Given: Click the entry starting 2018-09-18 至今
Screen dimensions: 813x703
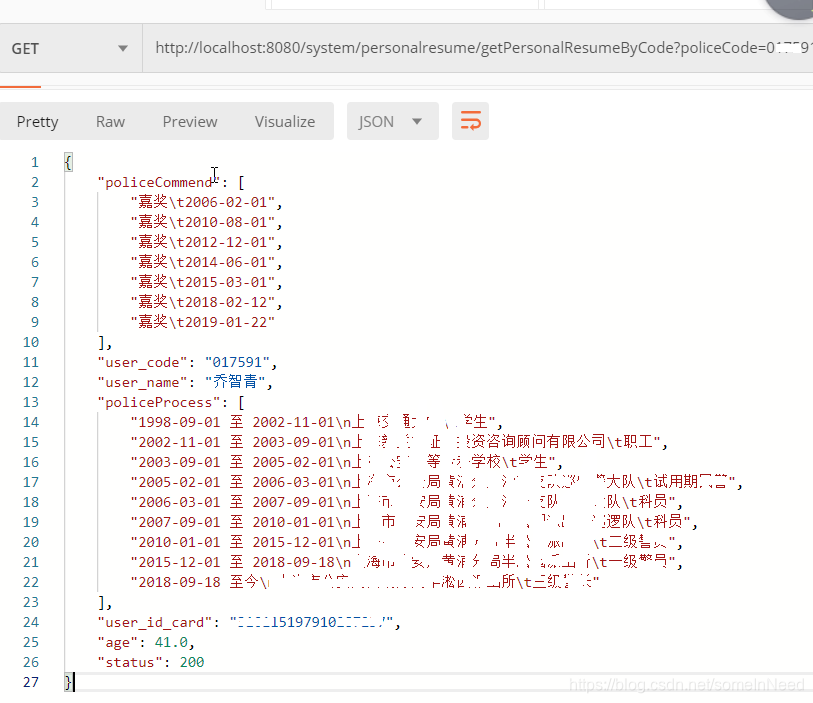Looking at the screenshot, I should 365,583.
